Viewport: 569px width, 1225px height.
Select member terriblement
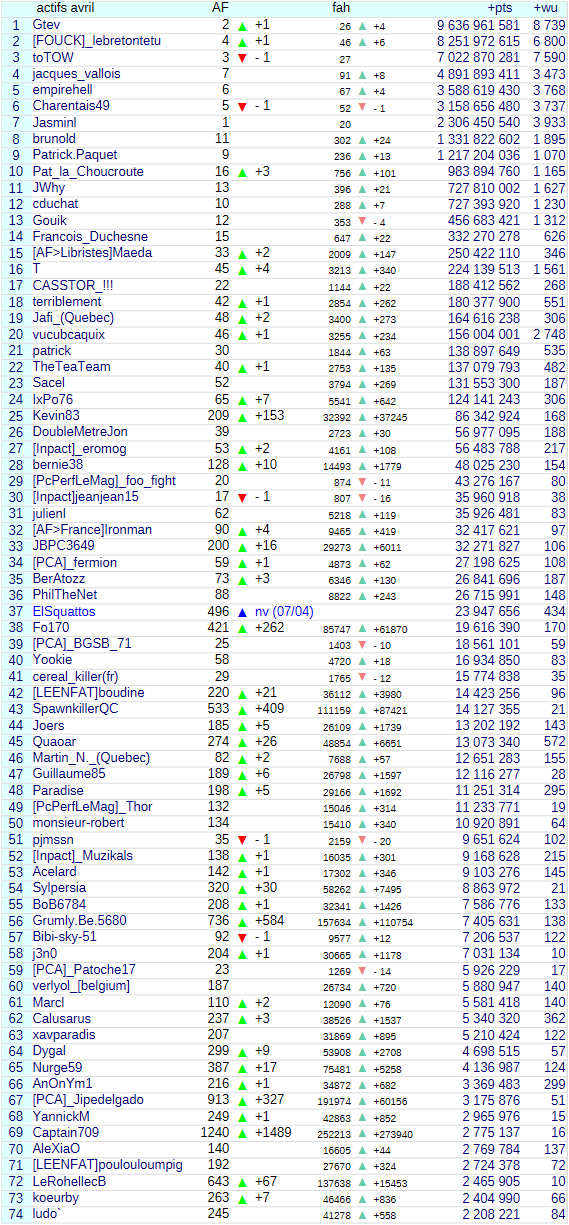click(x=66, y=301)
